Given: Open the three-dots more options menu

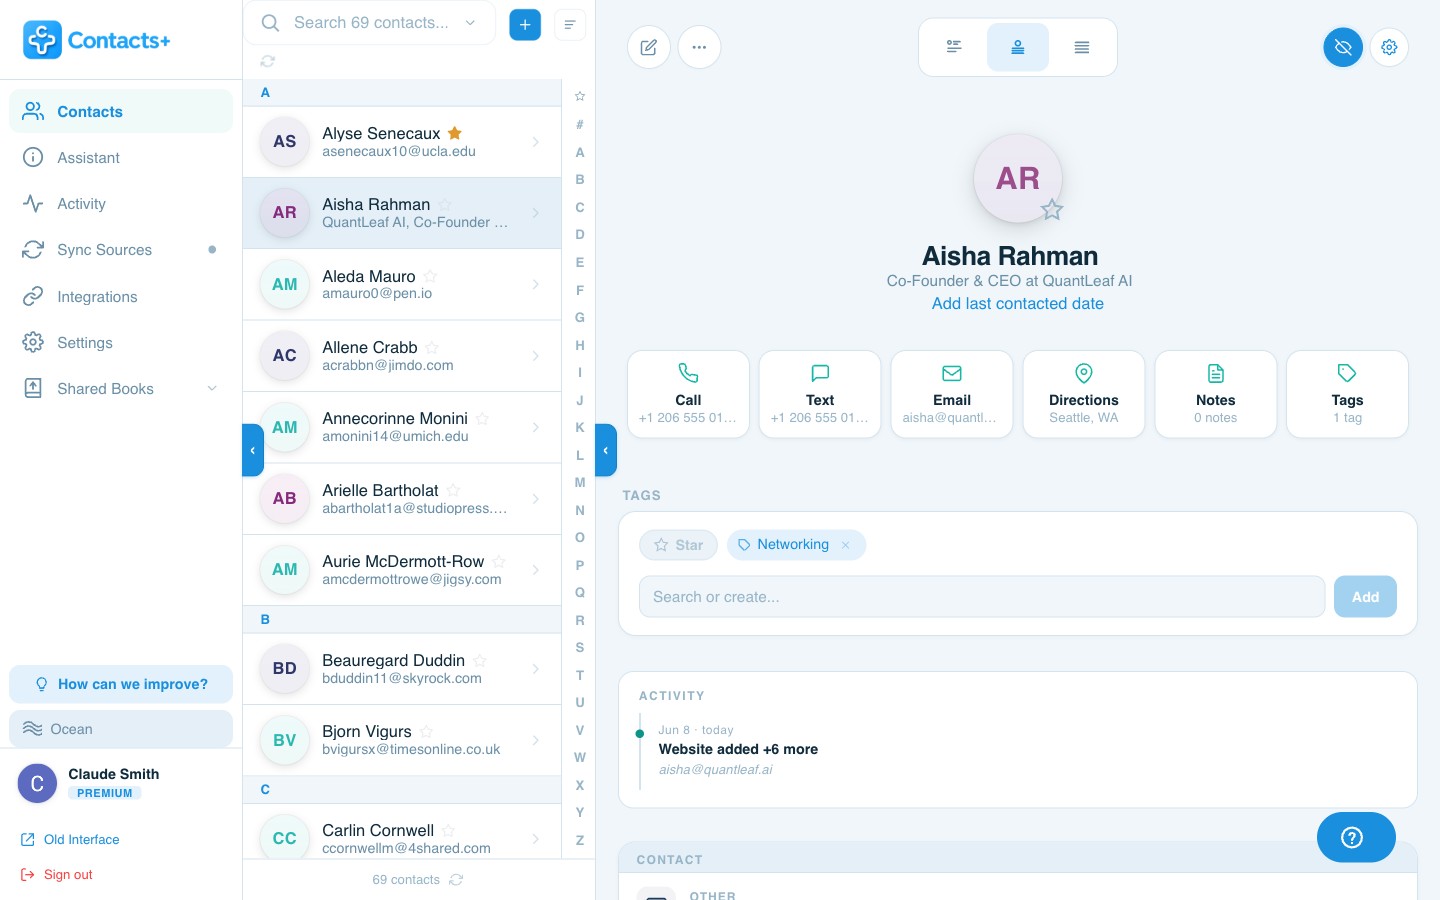Looking at the screenshot, I should (699, 47).
